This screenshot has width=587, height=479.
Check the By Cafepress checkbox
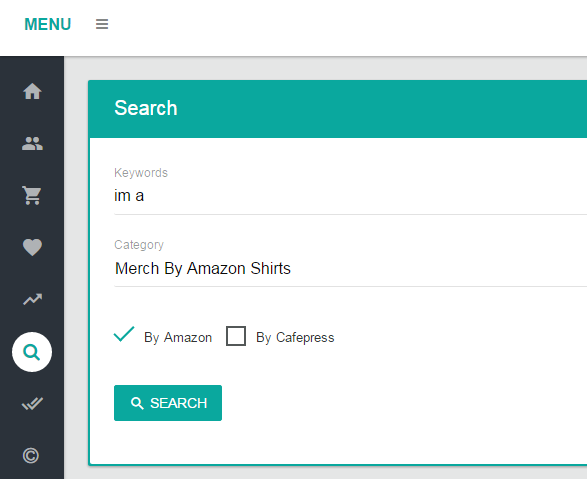pyautogui.click(x=236, y=336)
